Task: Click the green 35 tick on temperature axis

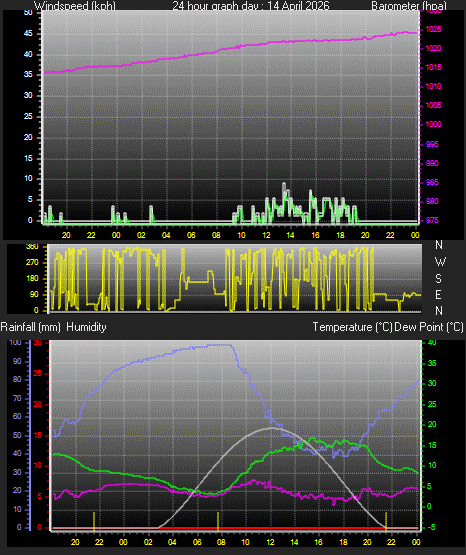Action: (x=432, y=364)
